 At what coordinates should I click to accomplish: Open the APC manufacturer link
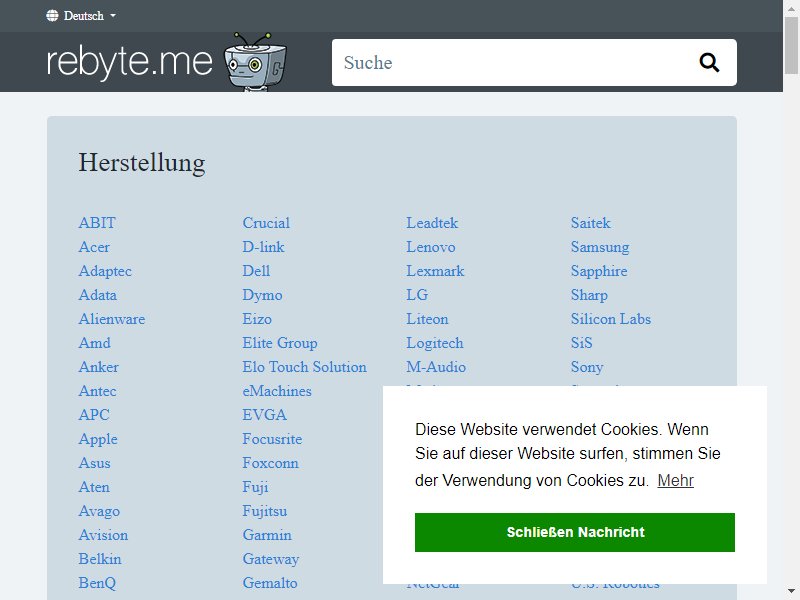(94, 415)
